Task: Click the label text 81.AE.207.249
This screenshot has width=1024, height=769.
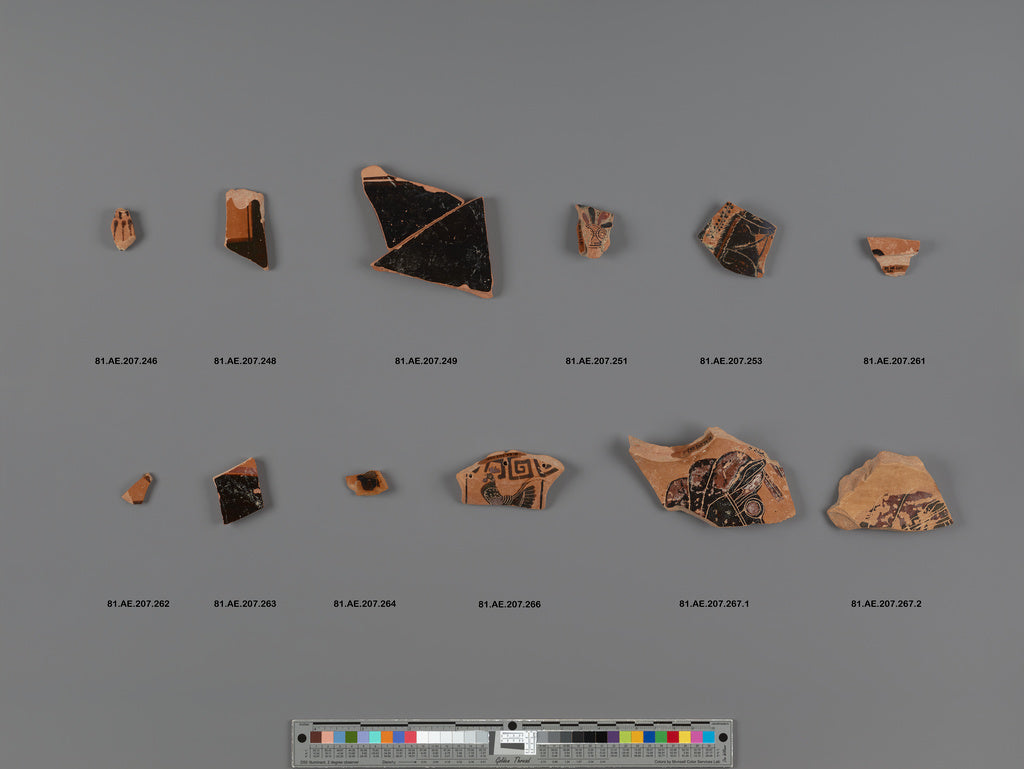Action: pyautogui.click(x=426, y=360)
